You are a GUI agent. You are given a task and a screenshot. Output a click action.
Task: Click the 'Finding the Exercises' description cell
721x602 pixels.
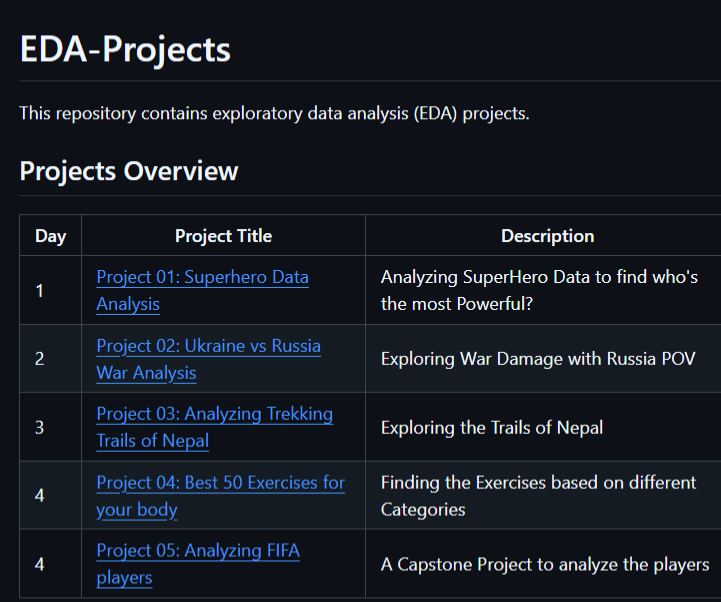coord(538,496)
